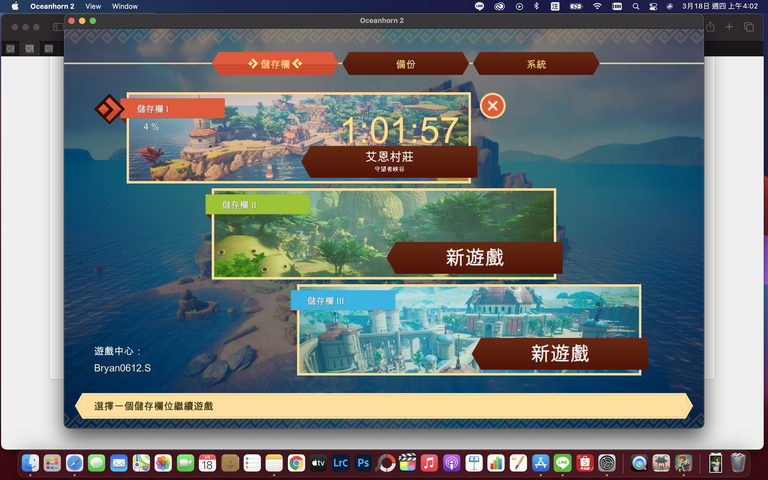
Task: Click the 儲存欄 III blue label
Action: [x=343, y=300]
